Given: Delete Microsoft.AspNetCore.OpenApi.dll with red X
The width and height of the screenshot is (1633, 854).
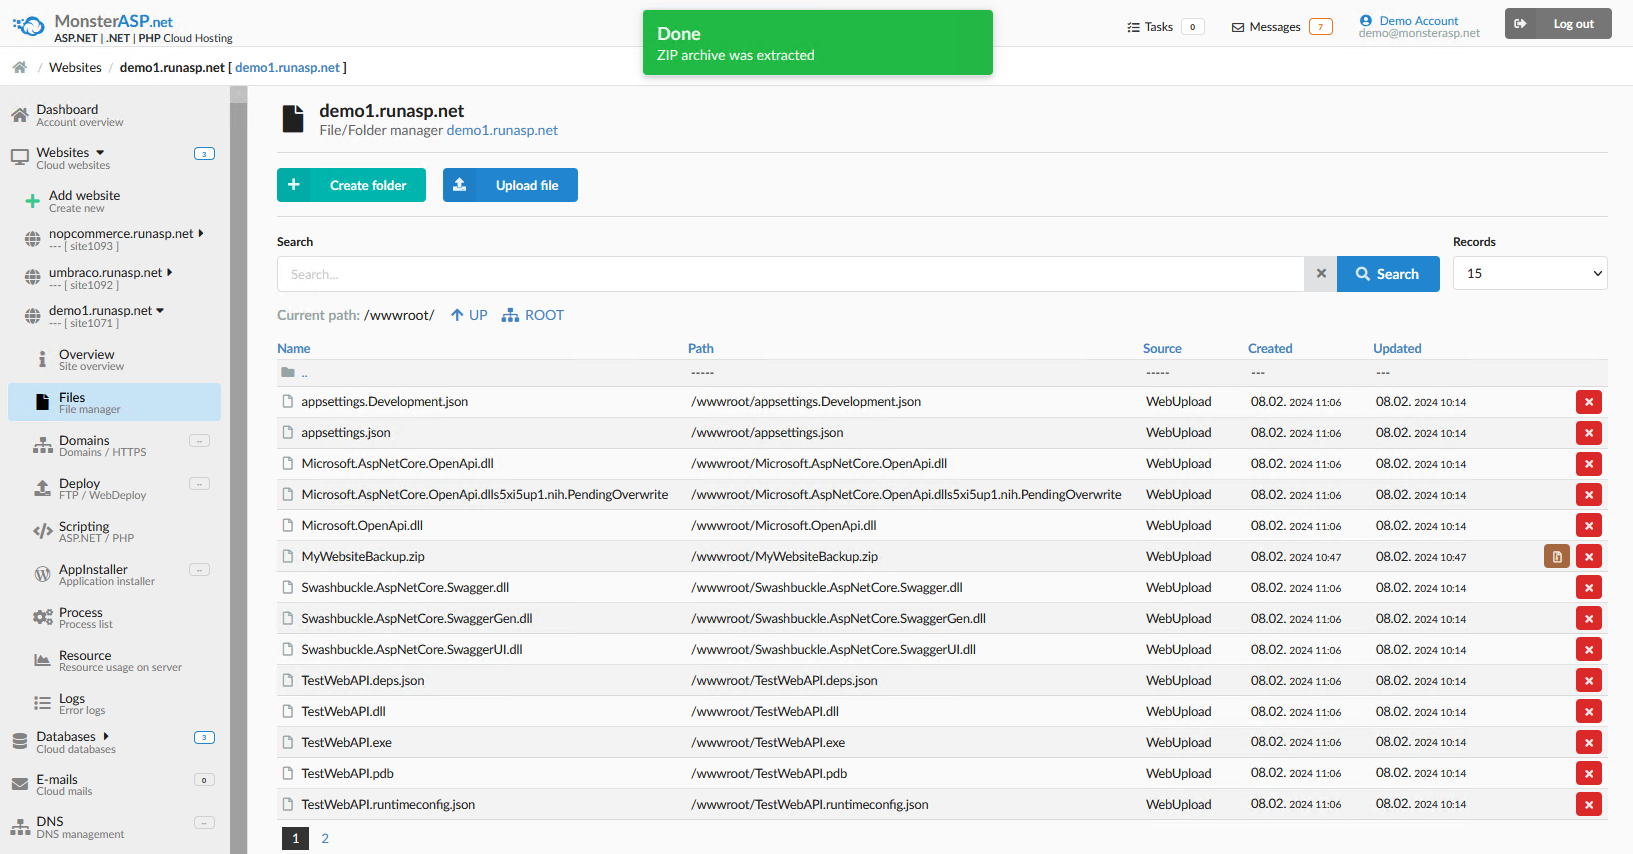Looking at the screenshot, I should tap(1589, 464).
